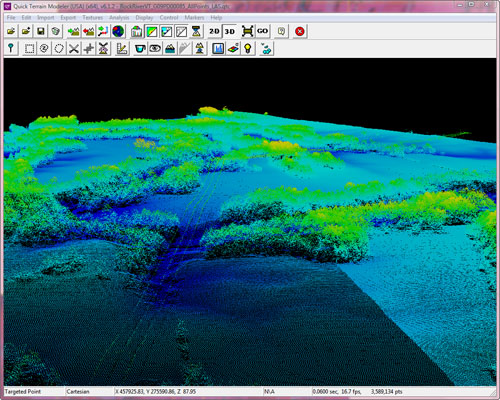This screenshot has height=400, width=500.
Task: Click the red X stop icon
Action: pos(300,32)
